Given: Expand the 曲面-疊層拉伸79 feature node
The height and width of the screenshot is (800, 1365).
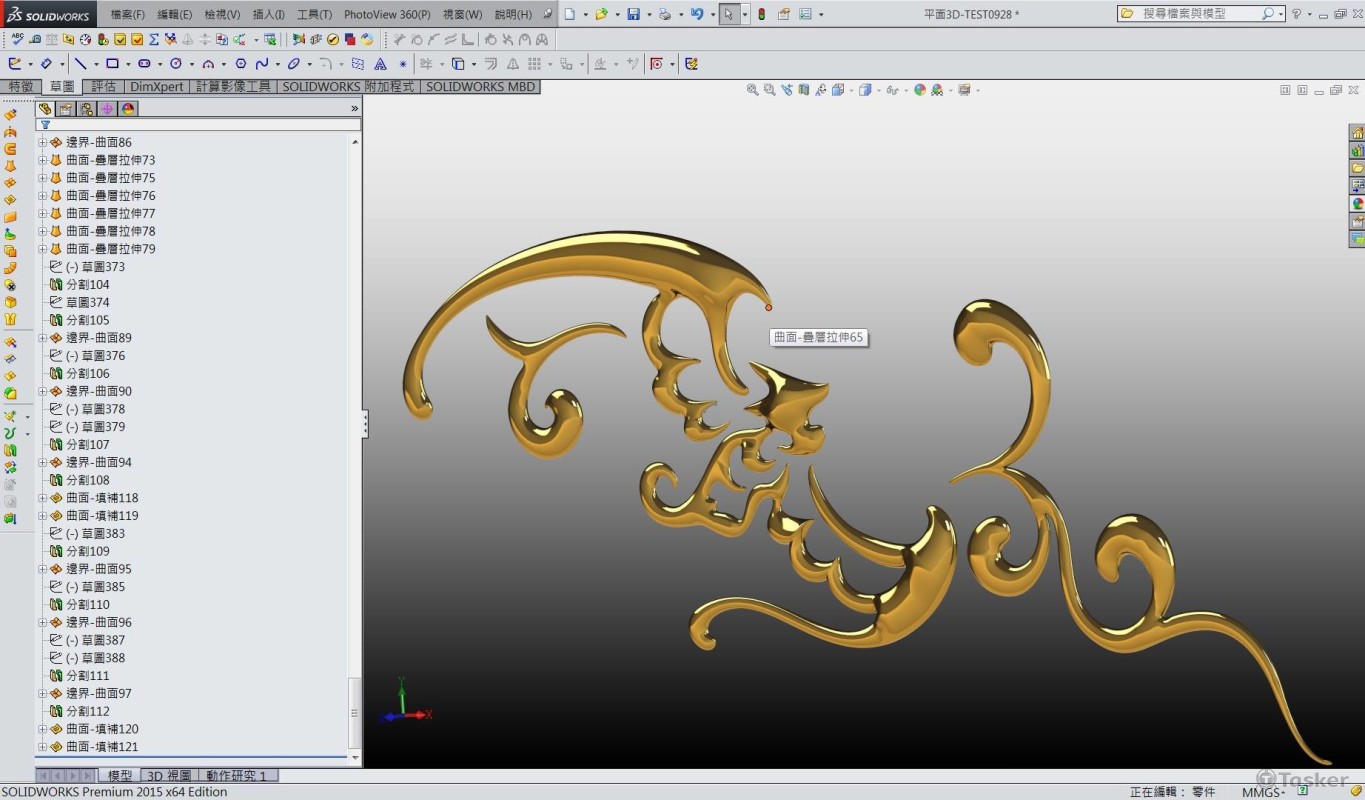Looking at the screenshot, I should point(42,249).
